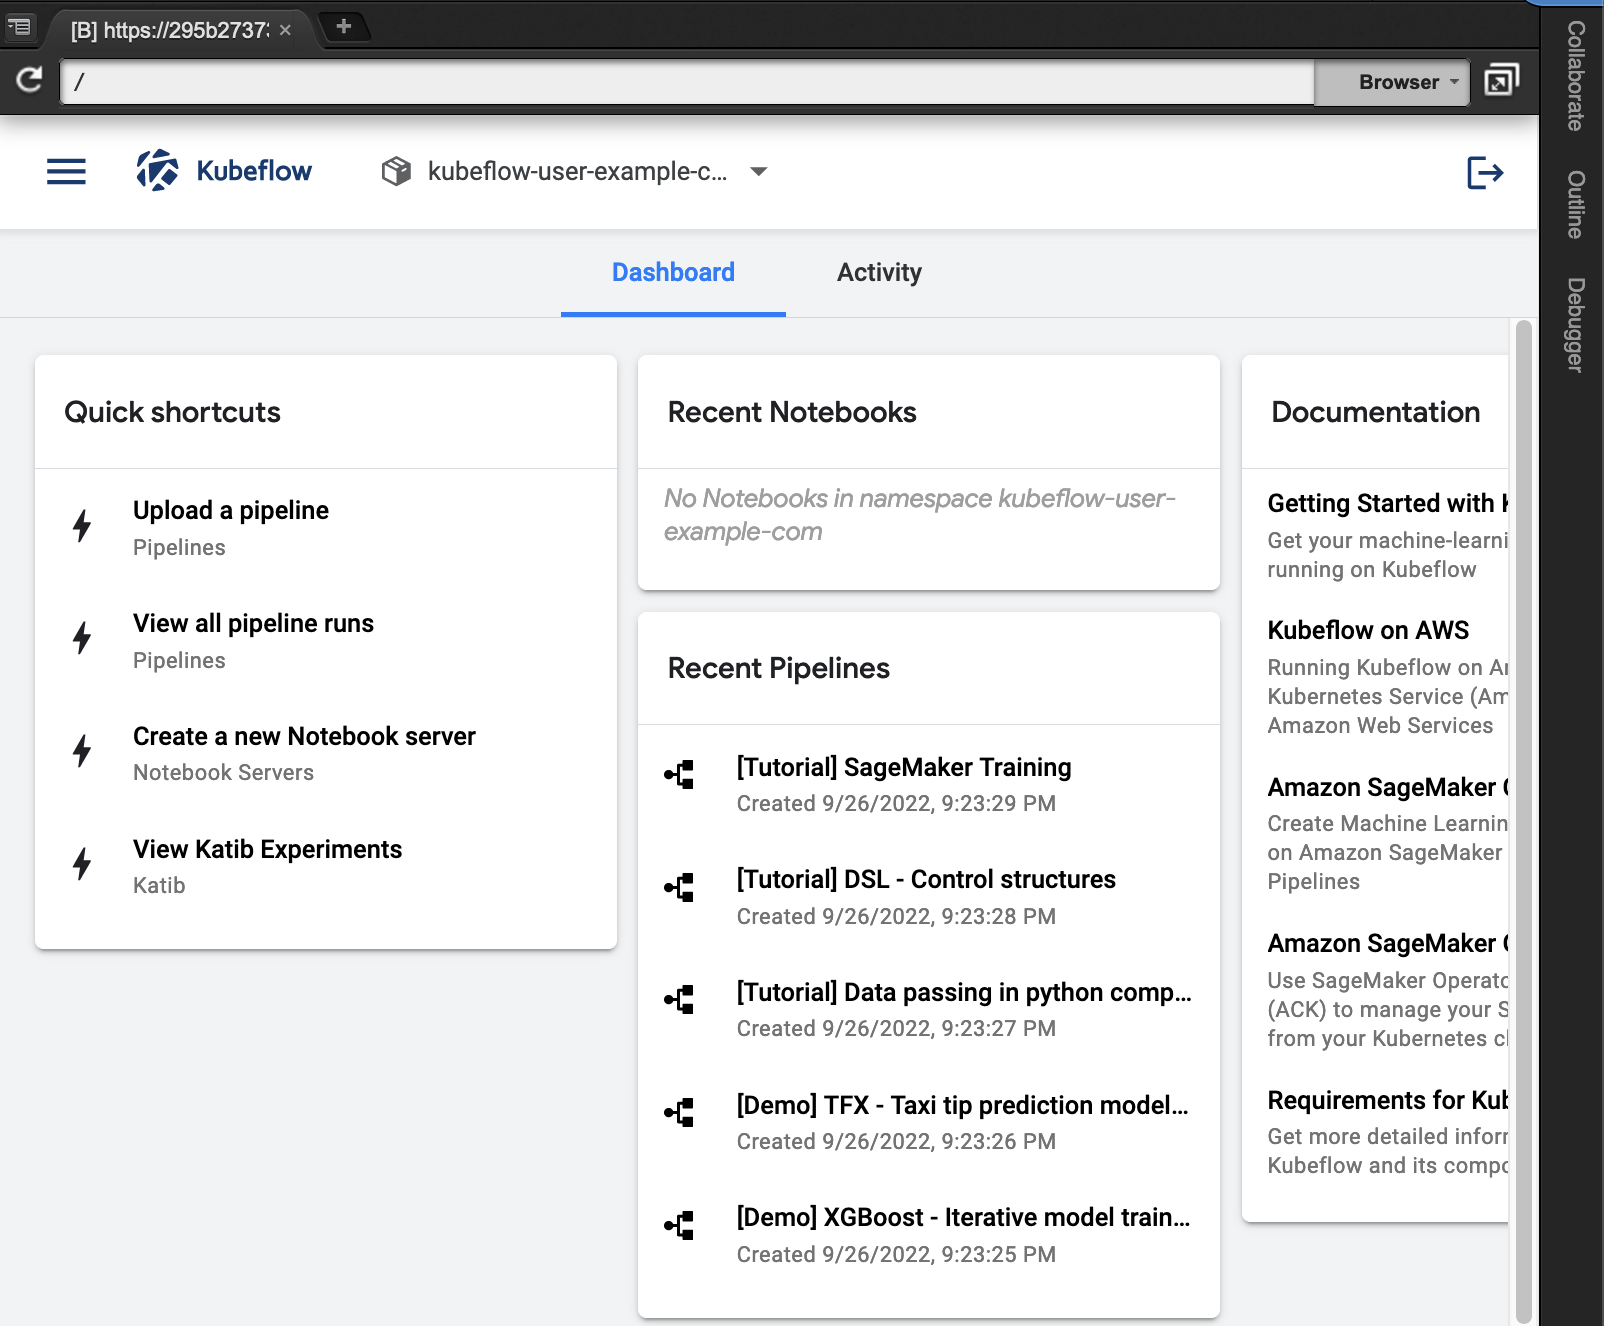The height and width of the screenshot is (1326, 1604).
Task: Open the Collaborate side panel
Action: (1575, 76)
